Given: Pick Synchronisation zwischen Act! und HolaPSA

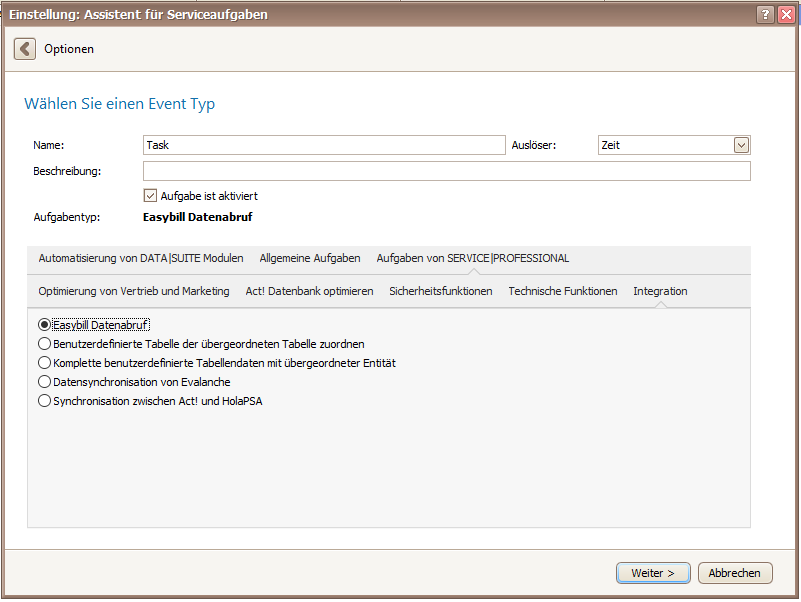Looking at the screenshot, I should tap(44, 401).
